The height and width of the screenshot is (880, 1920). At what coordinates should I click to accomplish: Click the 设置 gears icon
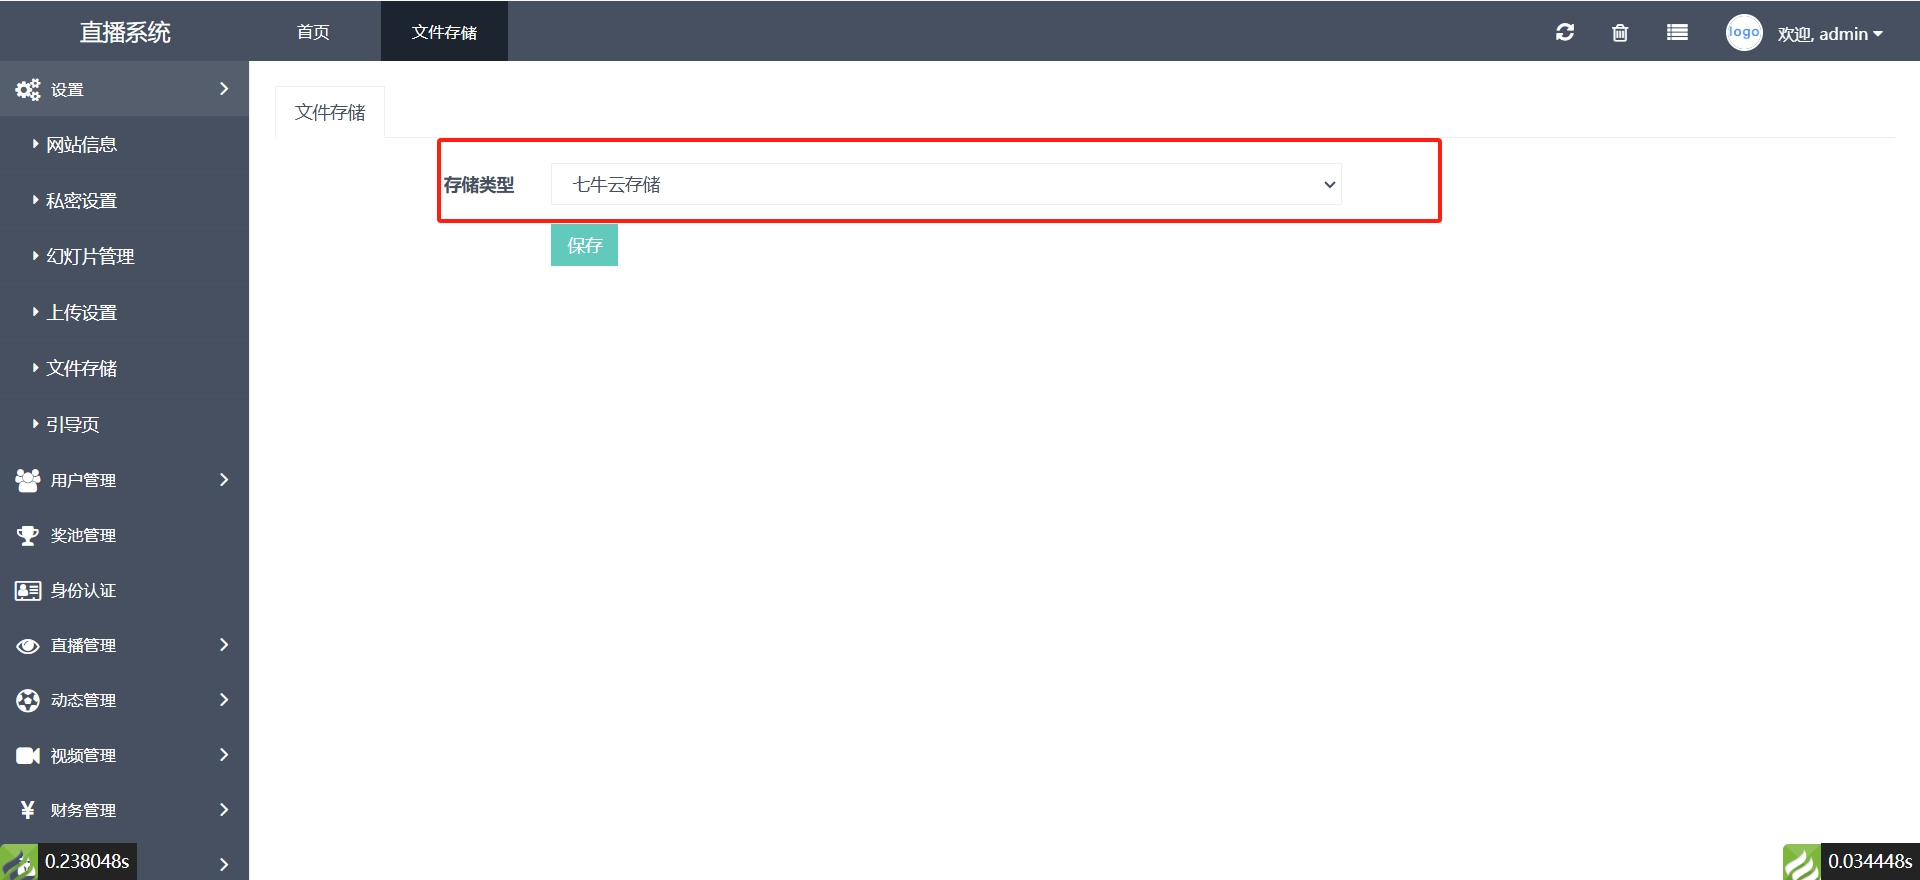coord(28,89)
